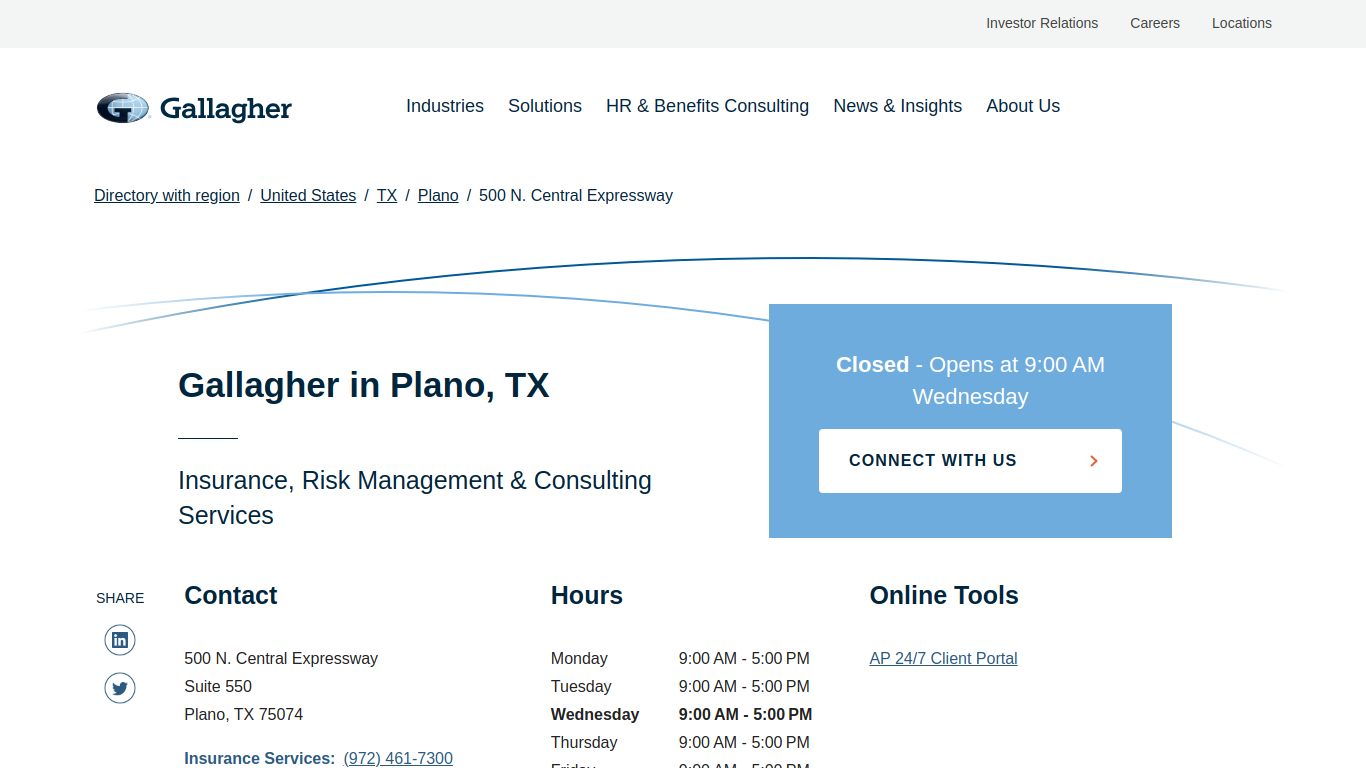This screenshot has width=1366, height=768.
Task: Click the Gallagher globe logo
Action: point(123,107)
